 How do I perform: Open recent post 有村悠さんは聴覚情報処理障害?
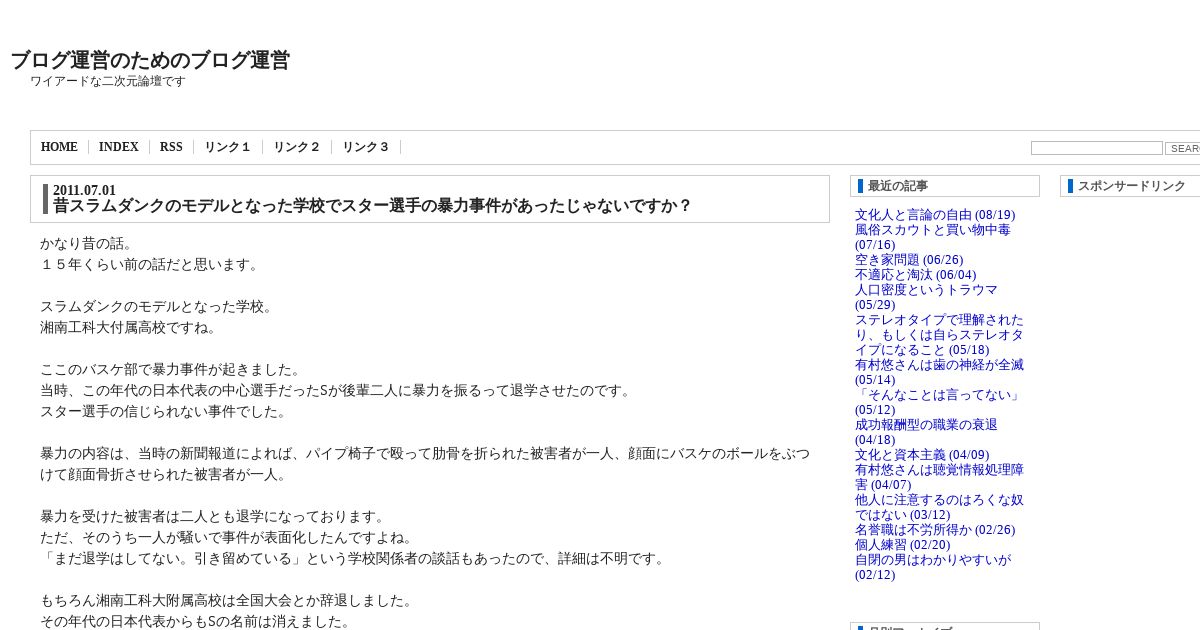click(x=939, y=477)
